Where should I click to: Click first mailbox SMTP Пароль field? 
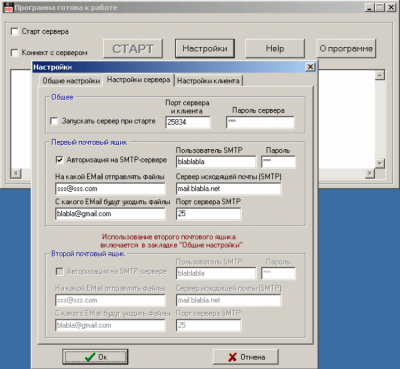278,162
